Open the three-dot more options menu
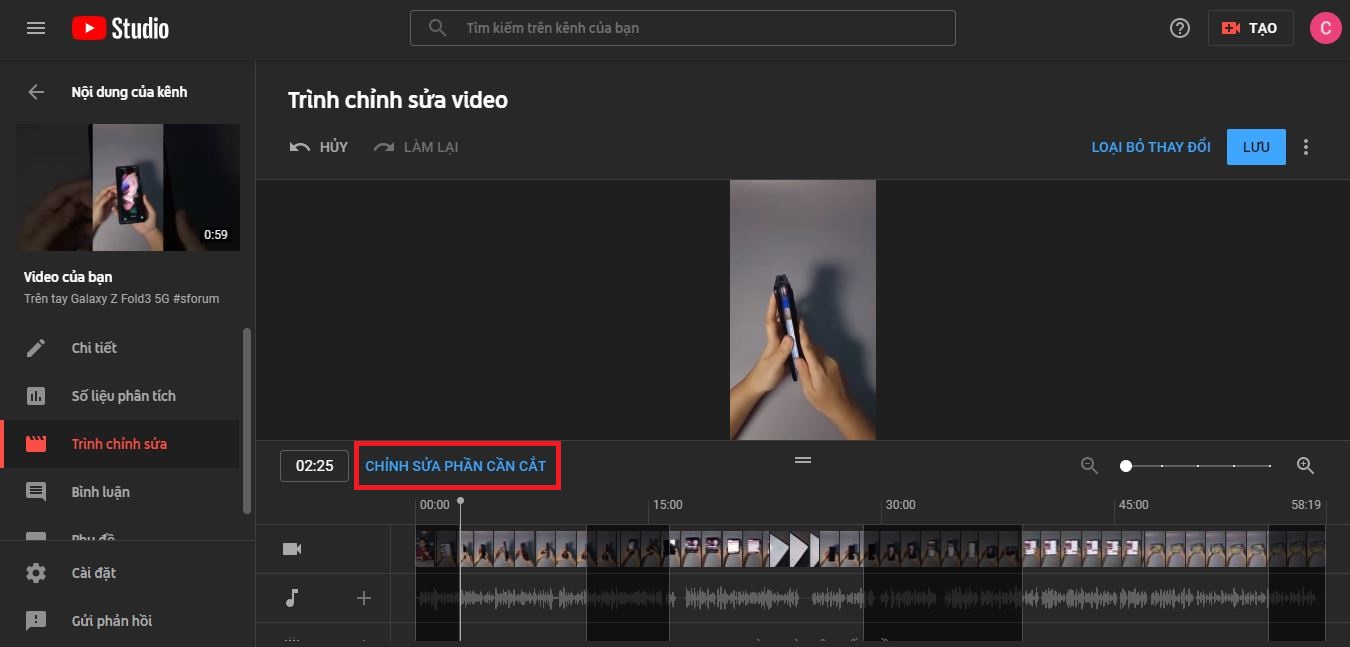 [x=1306, y=147]
